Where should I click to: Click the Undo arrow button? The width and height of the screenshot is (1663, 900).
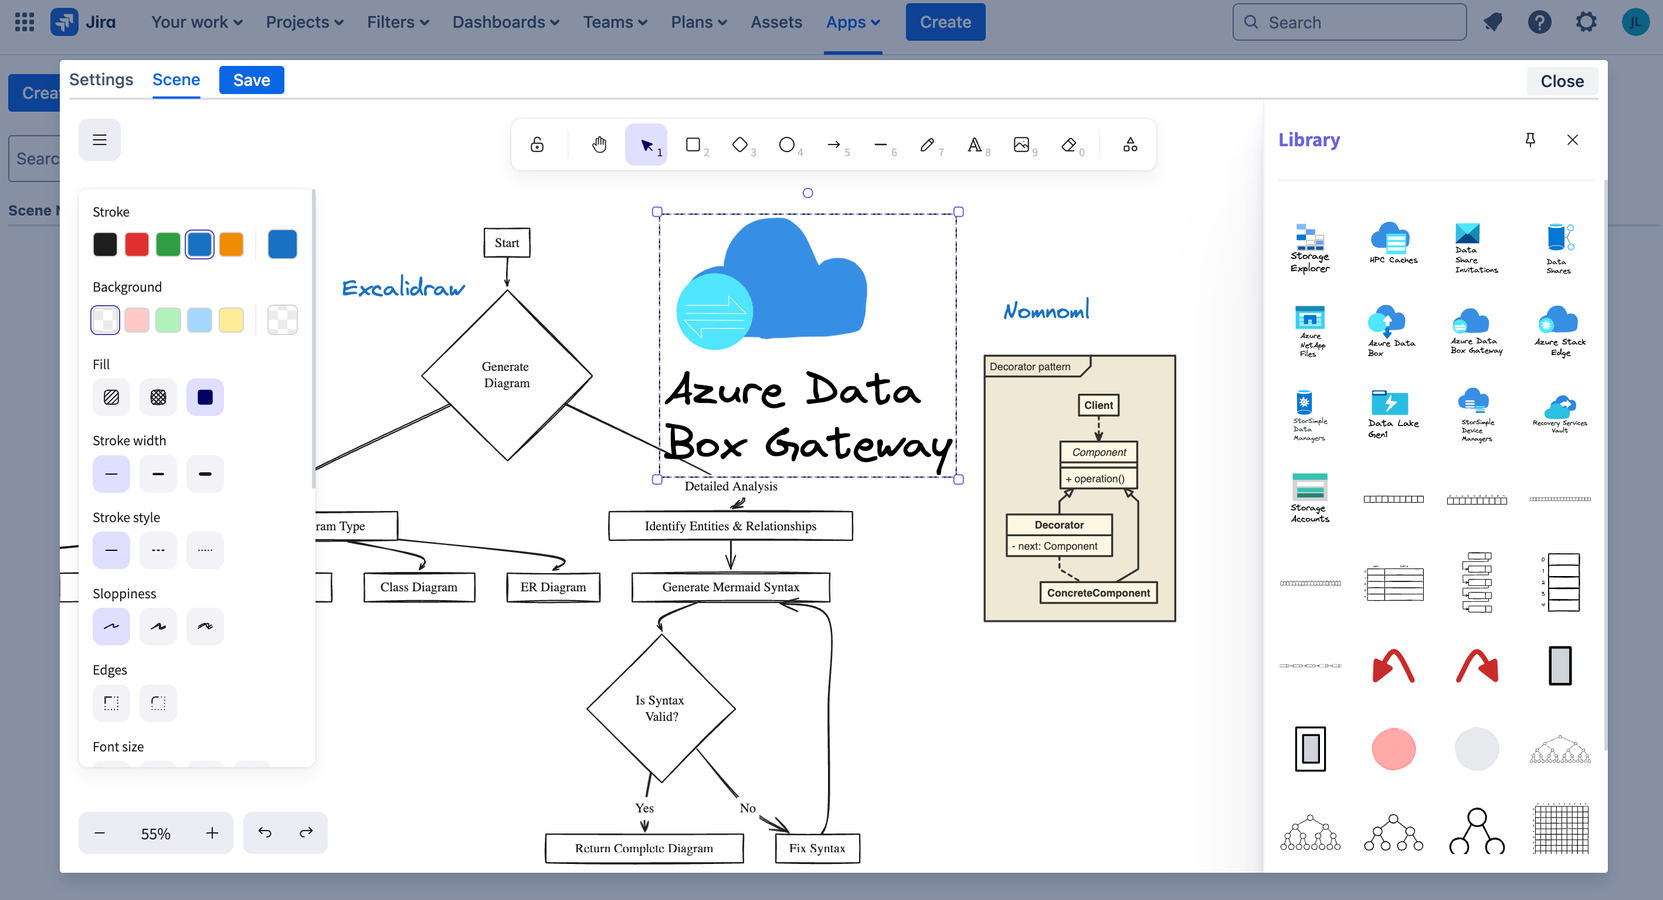(265, 832)
